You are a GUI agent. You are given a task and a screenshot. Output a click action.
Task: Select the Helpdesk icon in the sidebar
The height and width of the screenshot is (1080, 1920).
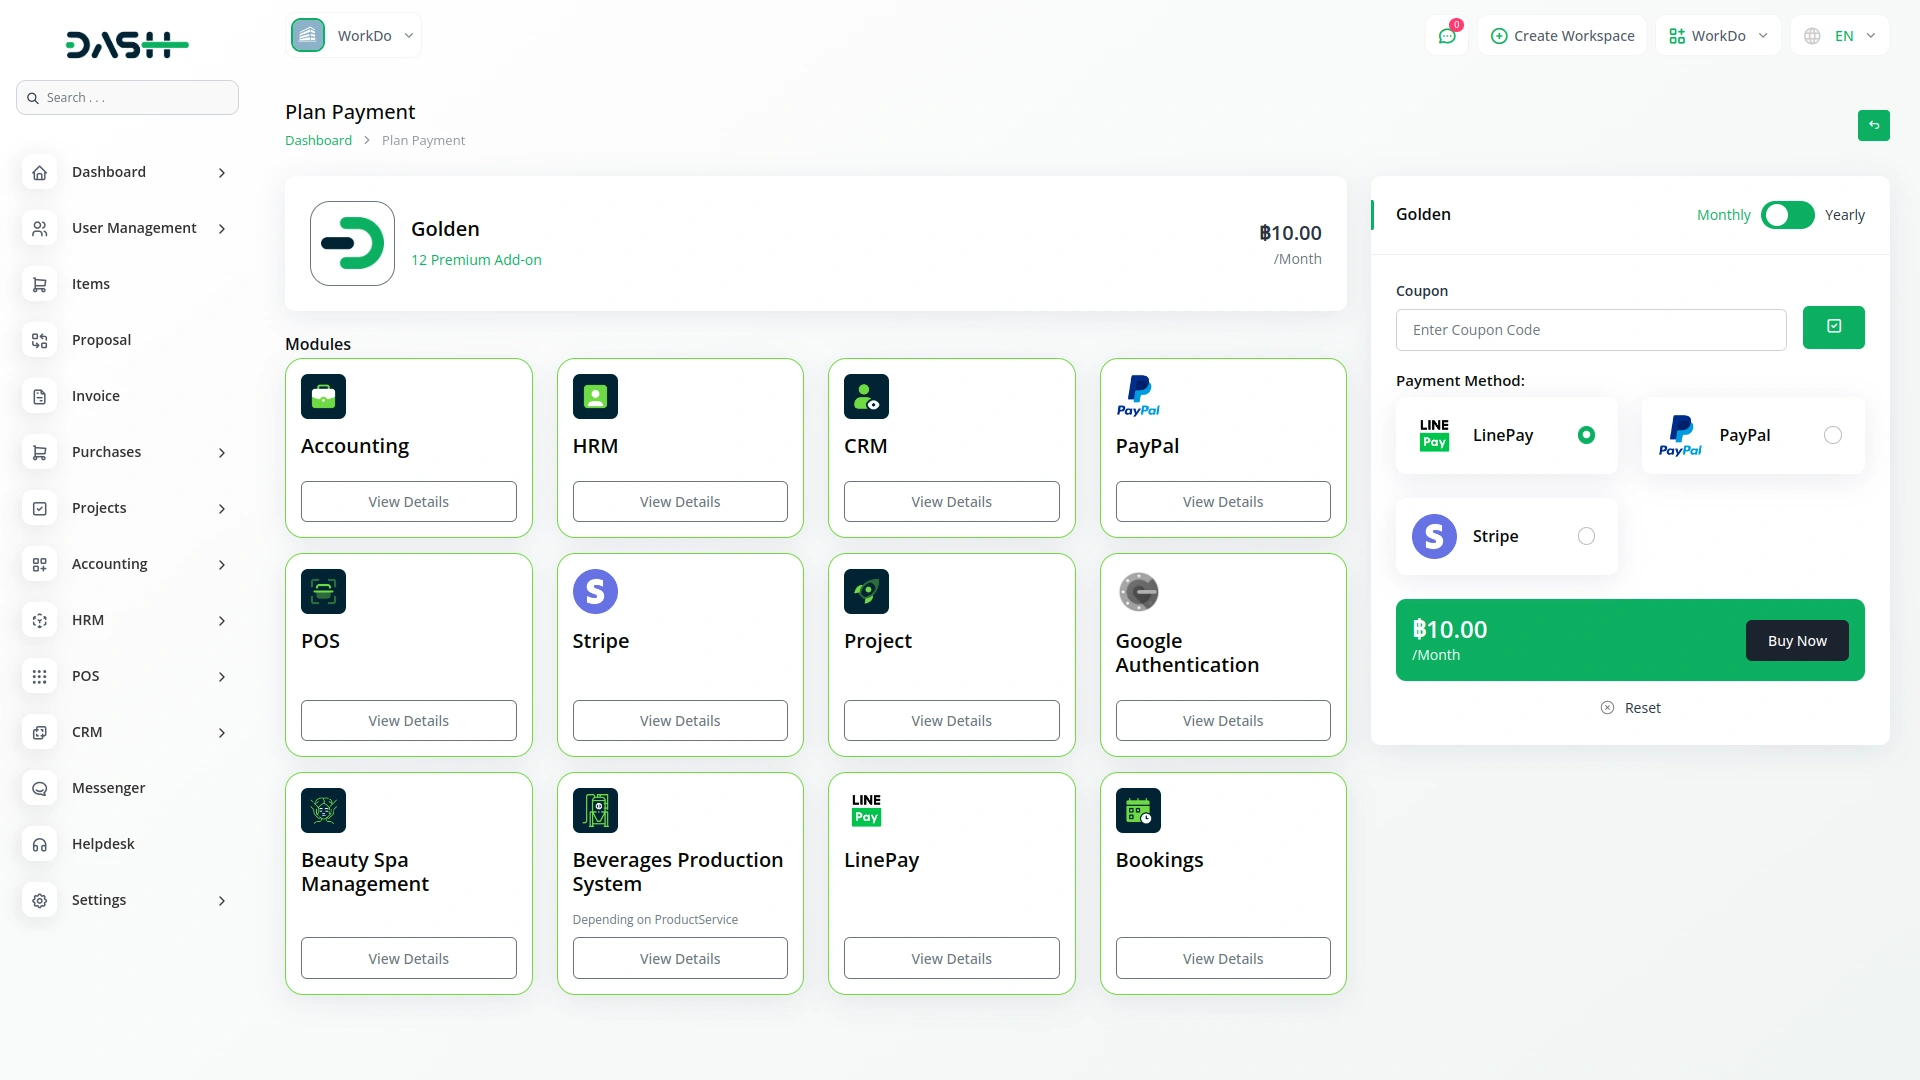pyautogui.click(x=39, y=844)
